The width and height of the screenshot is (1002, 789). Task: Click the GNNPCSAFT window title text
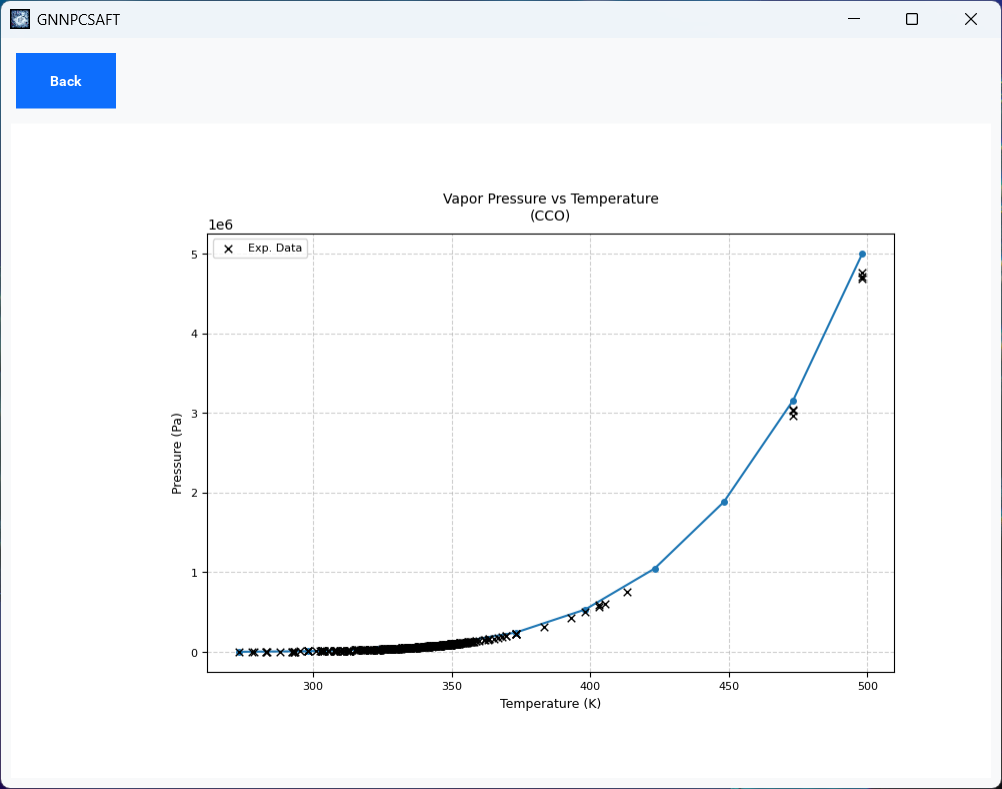78,20
